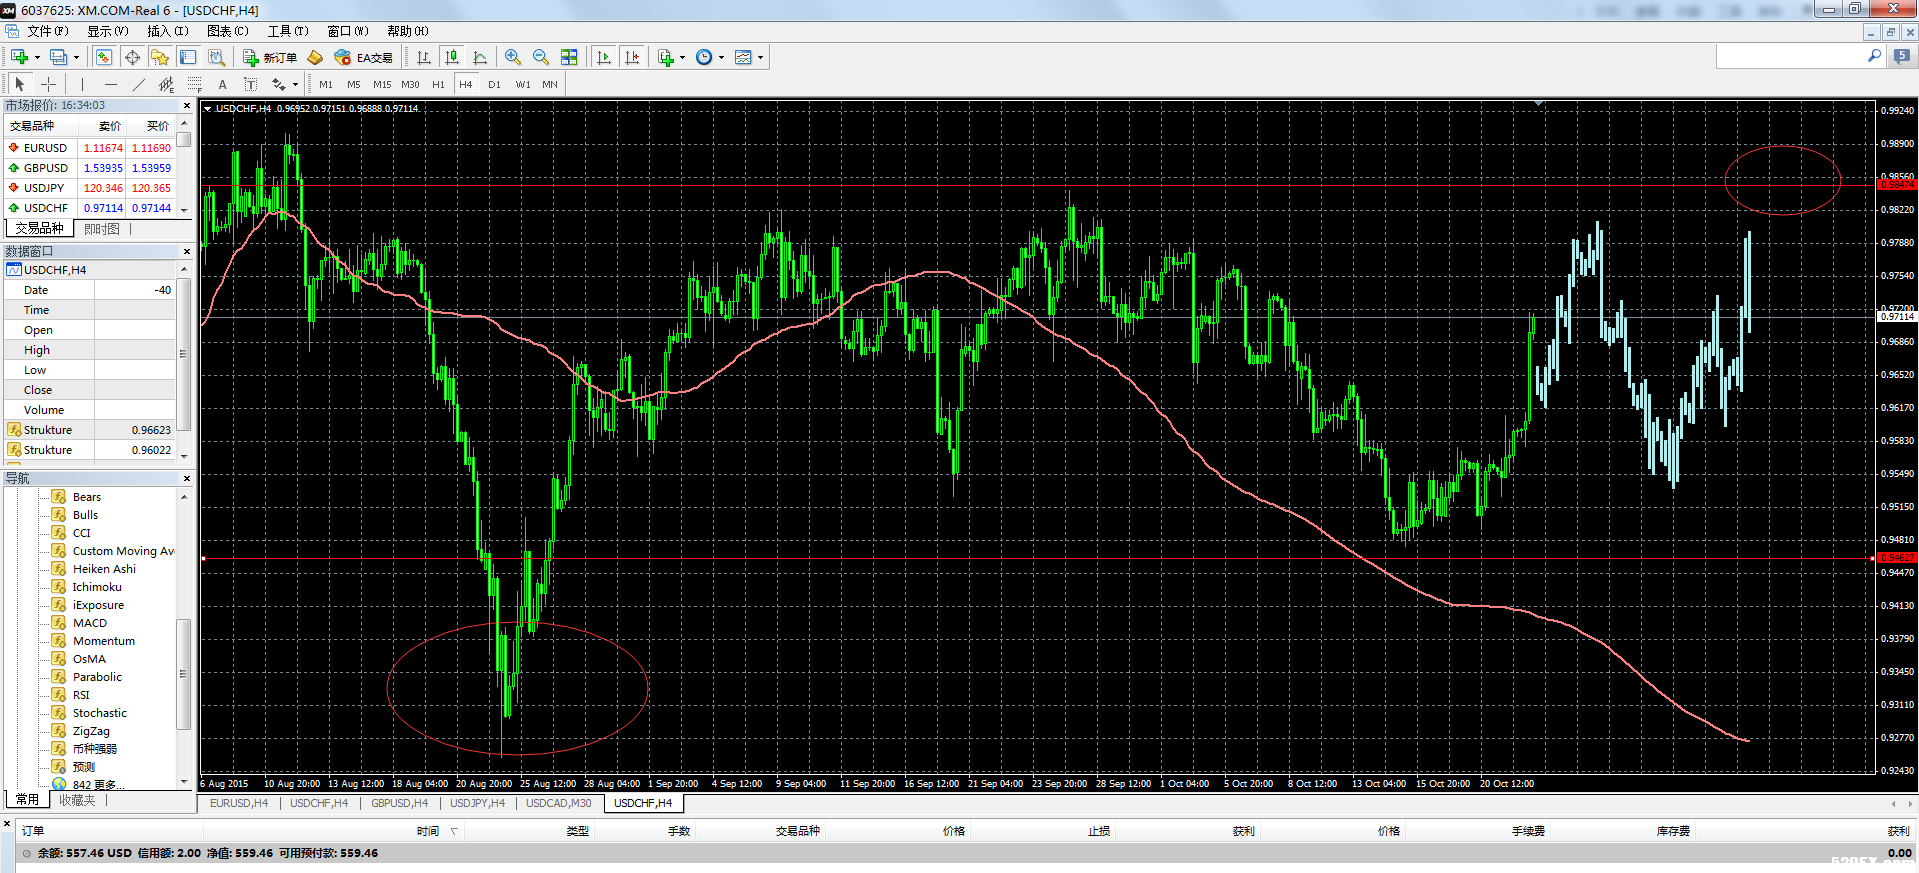Image resolution: width=1919 pixels, height=873 pixels.
Task: Click the New Order button
Action: click(270, 57)
